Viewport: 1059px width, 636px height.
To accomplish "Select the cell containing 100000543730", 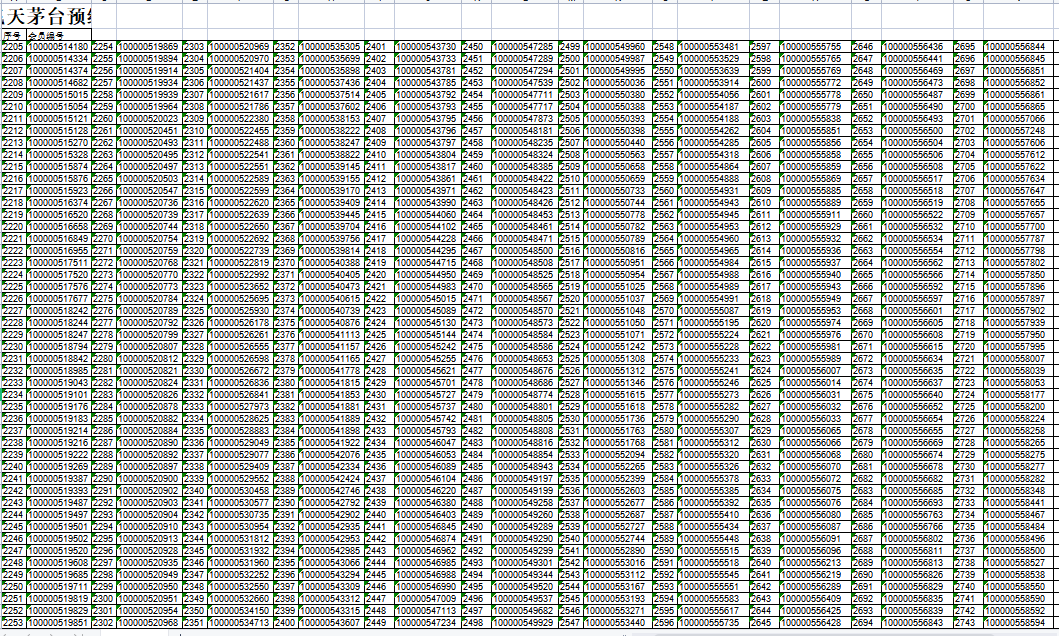I will pyautogui.click(x=428, y=47).
